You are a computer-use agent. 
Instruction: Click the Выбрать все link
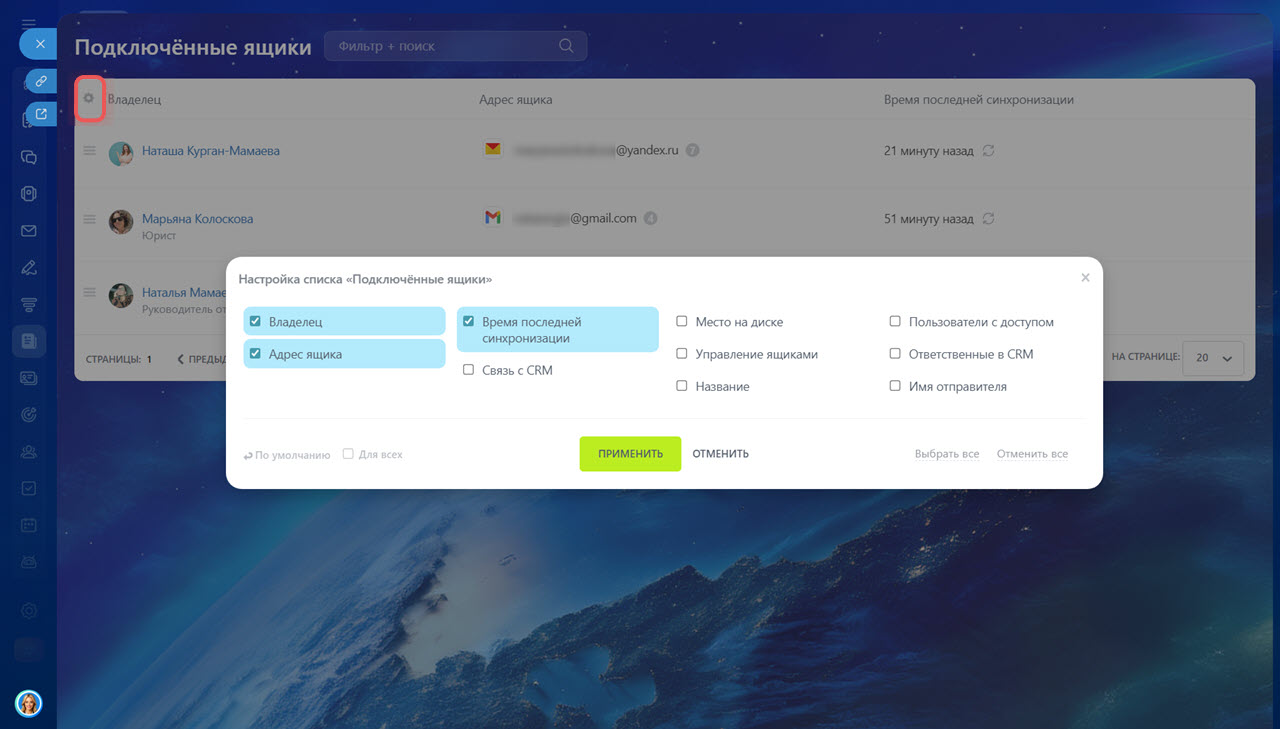coord(946,454)
